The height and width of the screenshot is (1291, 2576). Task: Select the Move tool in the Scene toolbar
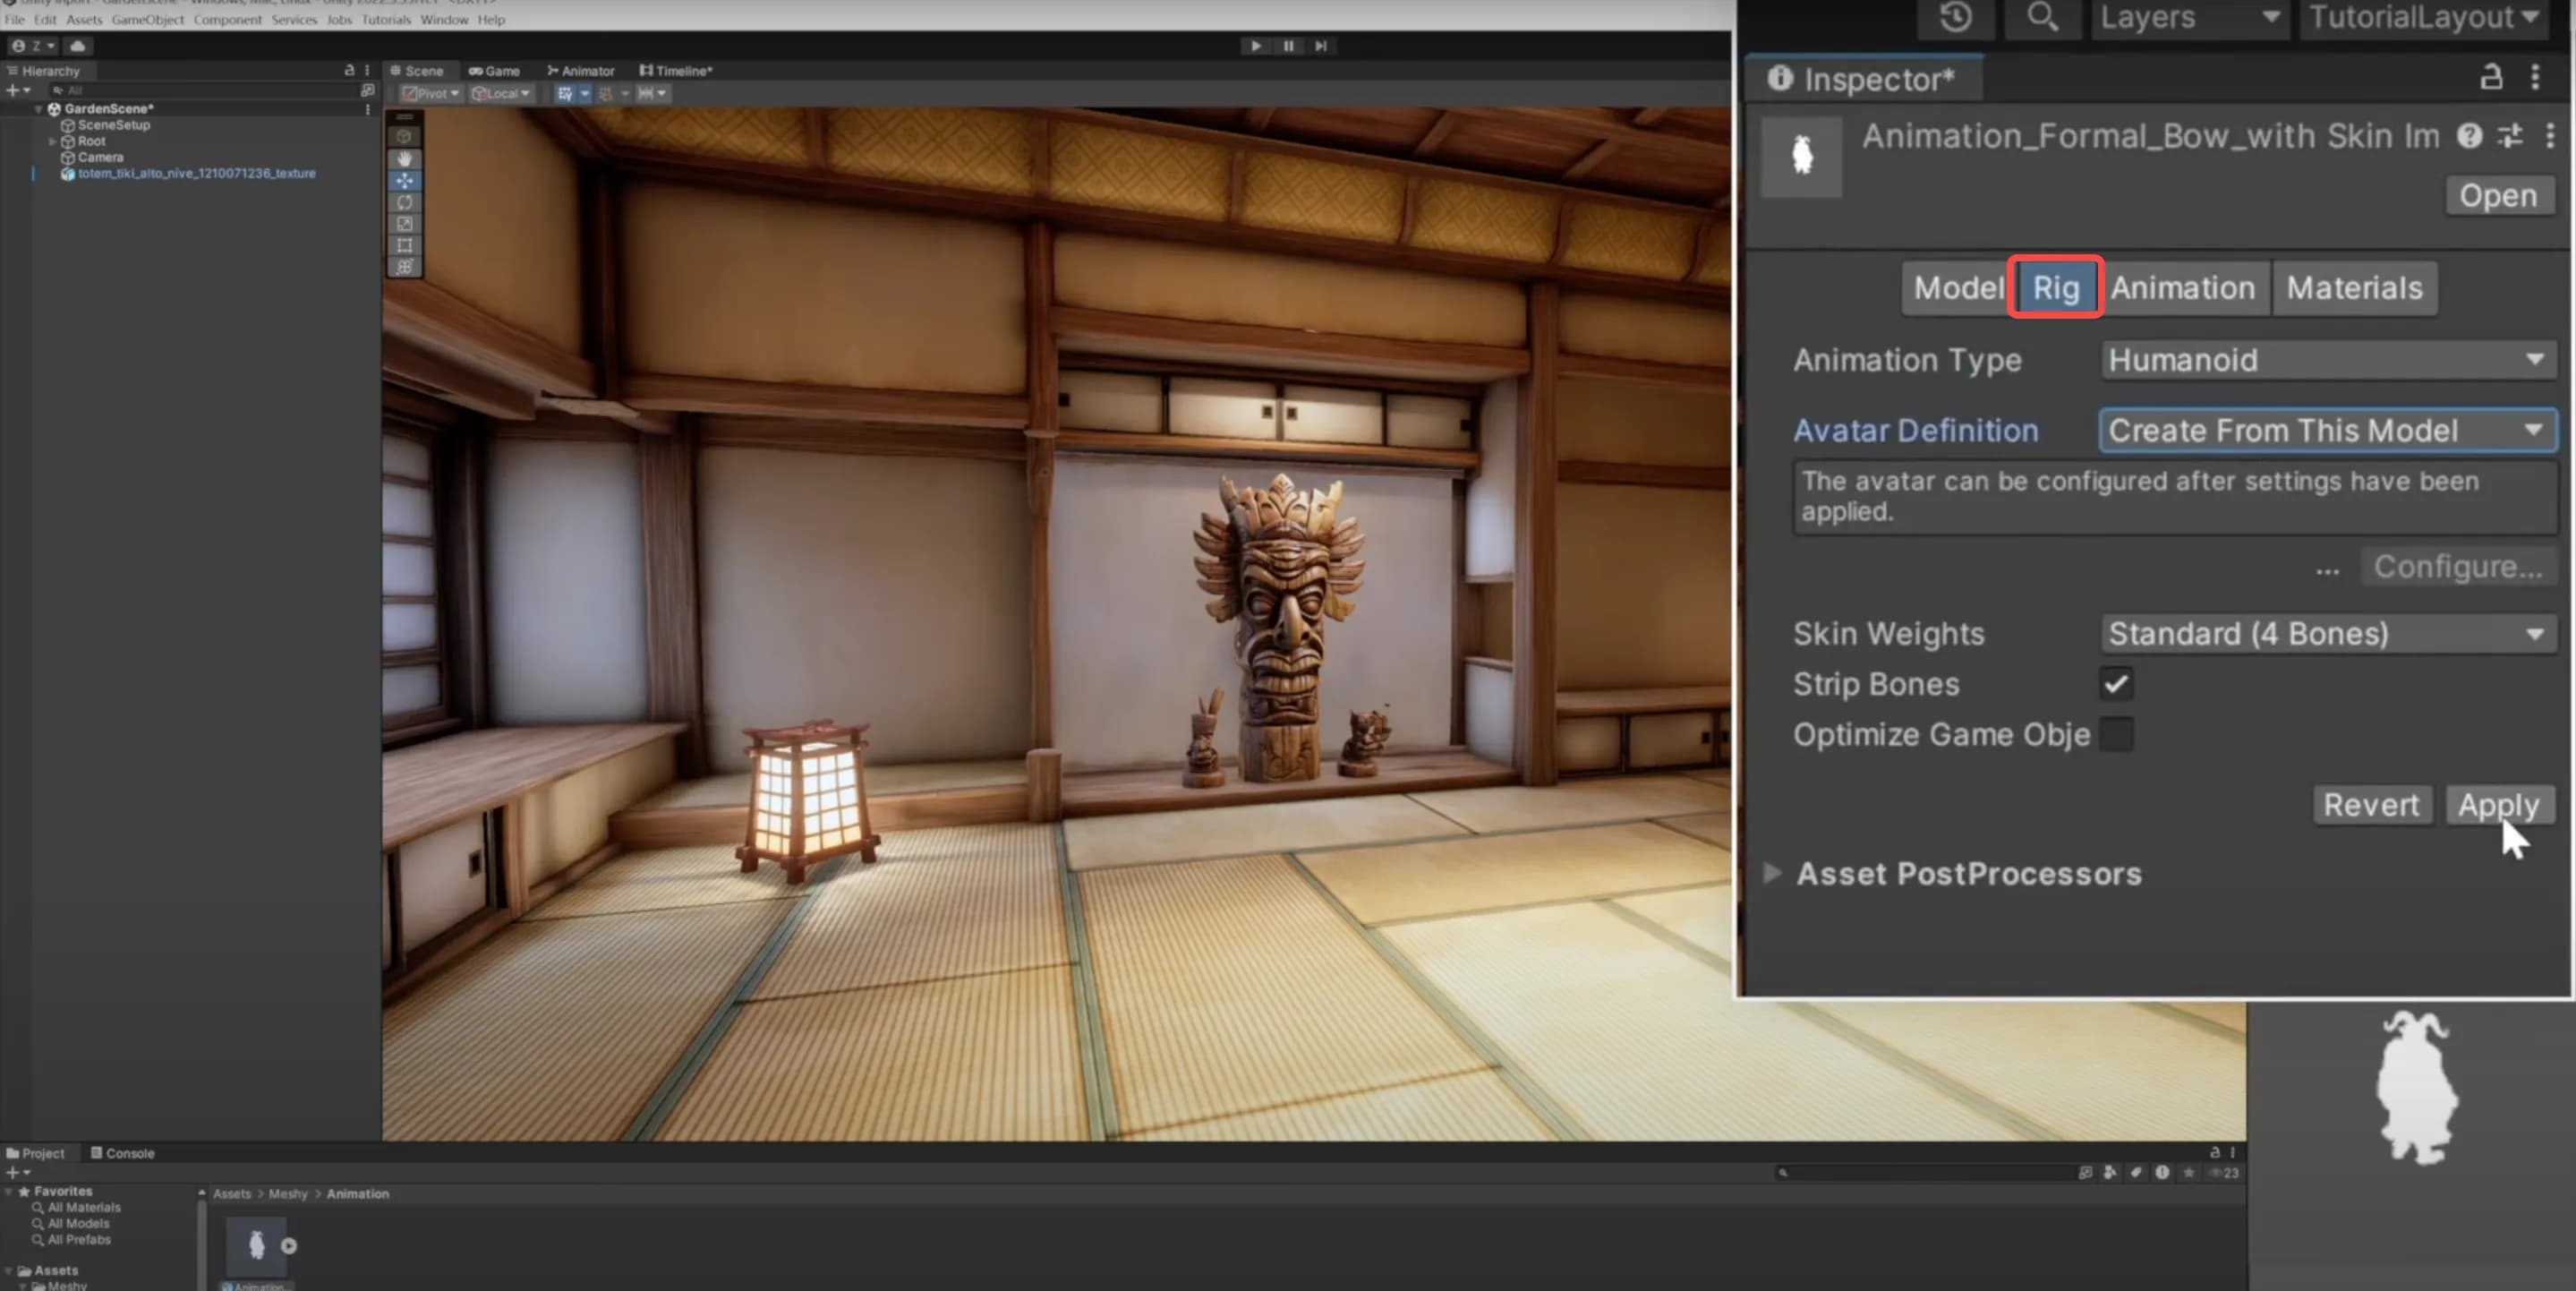(x=405, y=181)
